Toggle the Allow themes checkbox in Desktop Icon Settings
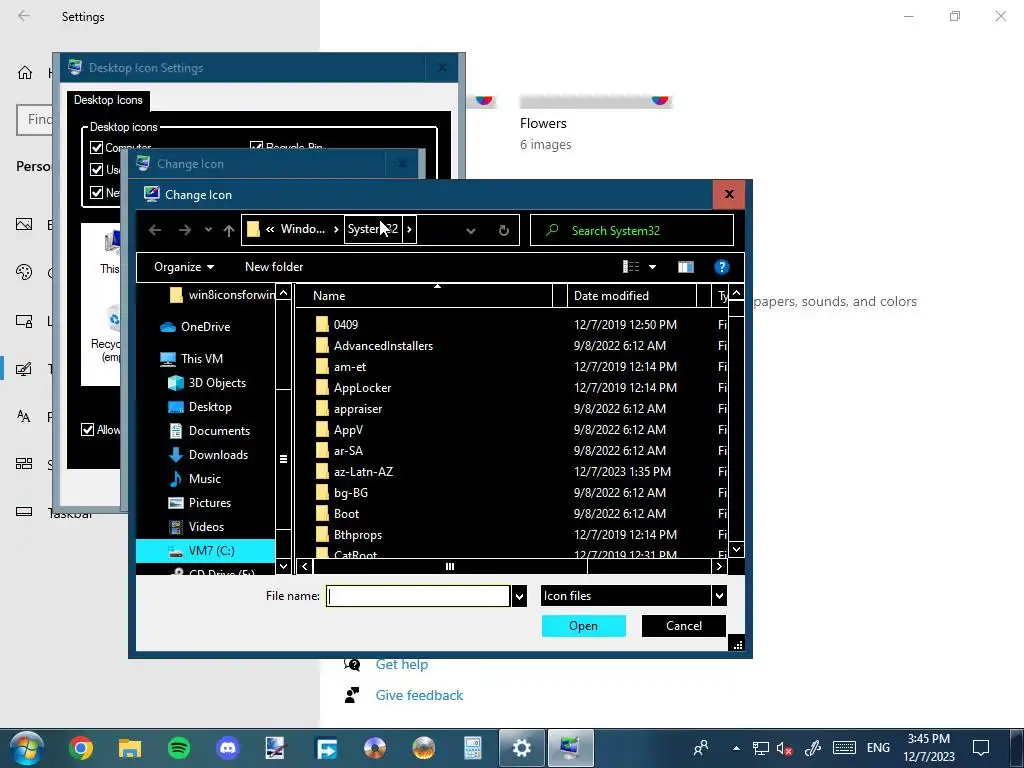 pyautogui.click(x=88, y=430)
